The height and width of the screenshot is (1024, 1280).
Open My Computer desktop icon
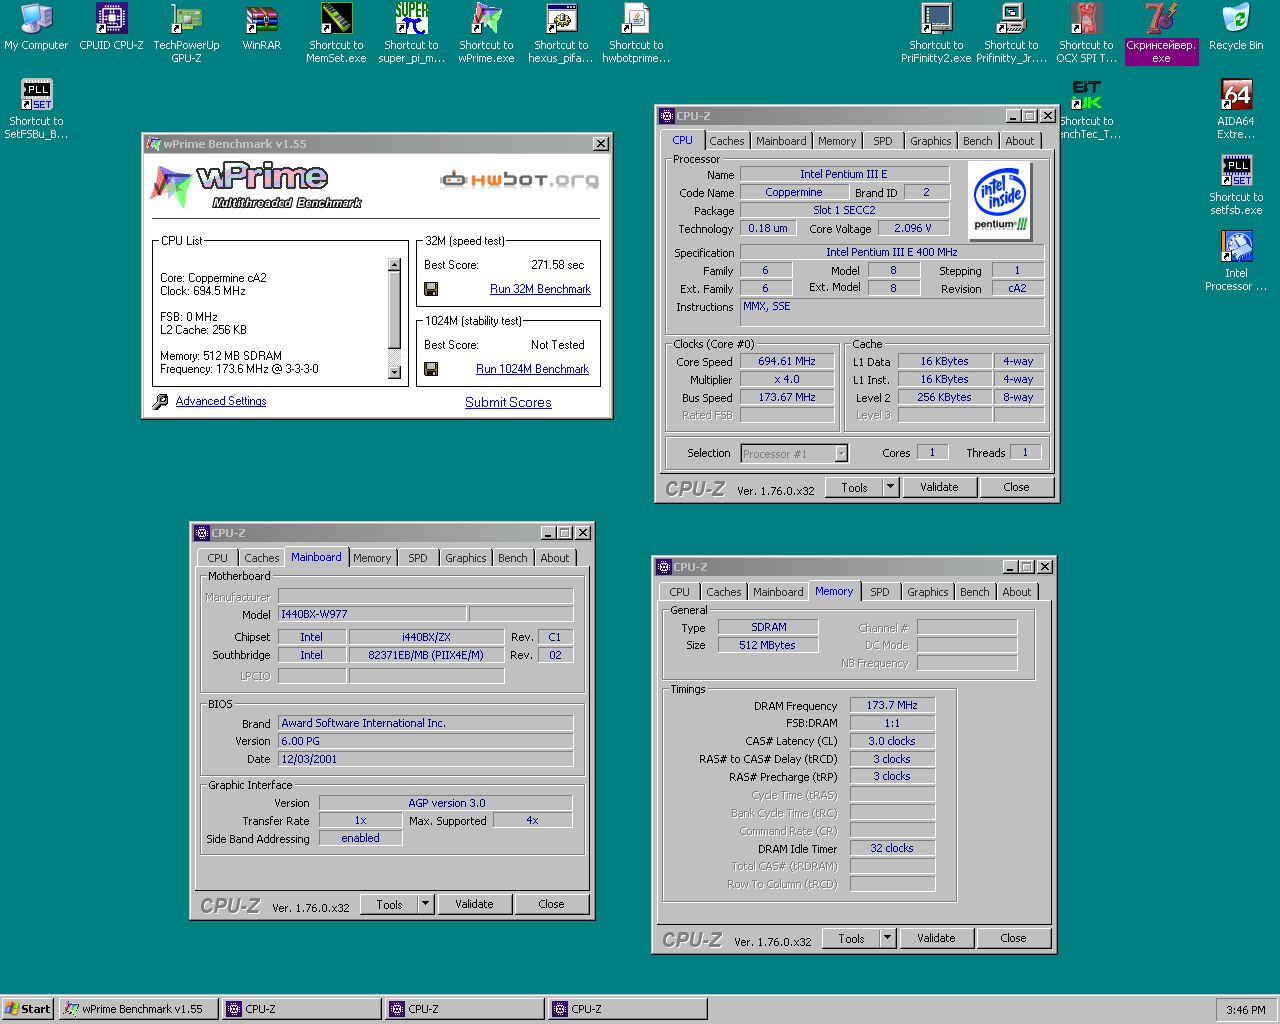click(36, 28)
